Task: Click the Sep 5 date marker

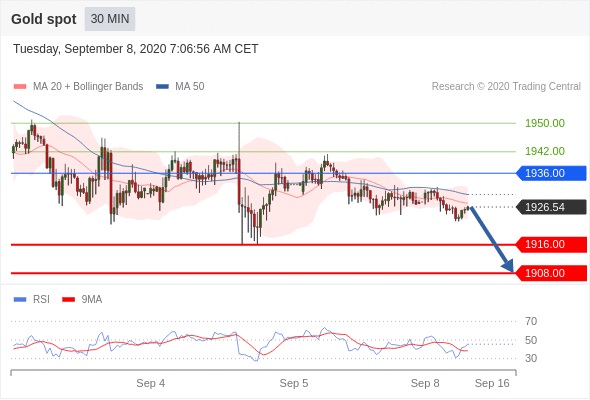Action: 294,383
